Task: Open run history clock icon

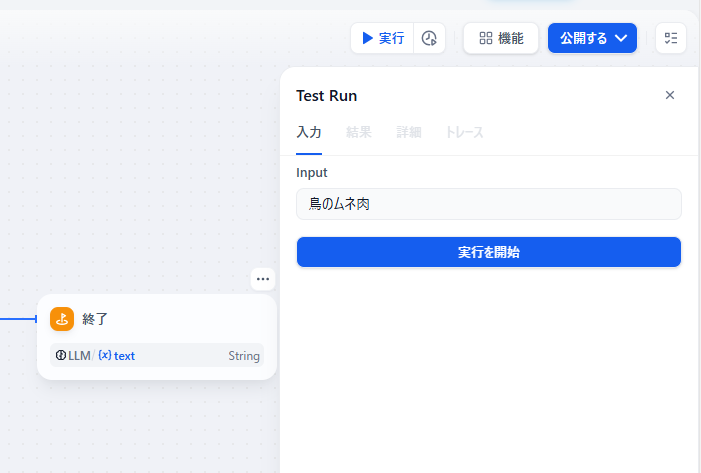Action: pos(429,38)
